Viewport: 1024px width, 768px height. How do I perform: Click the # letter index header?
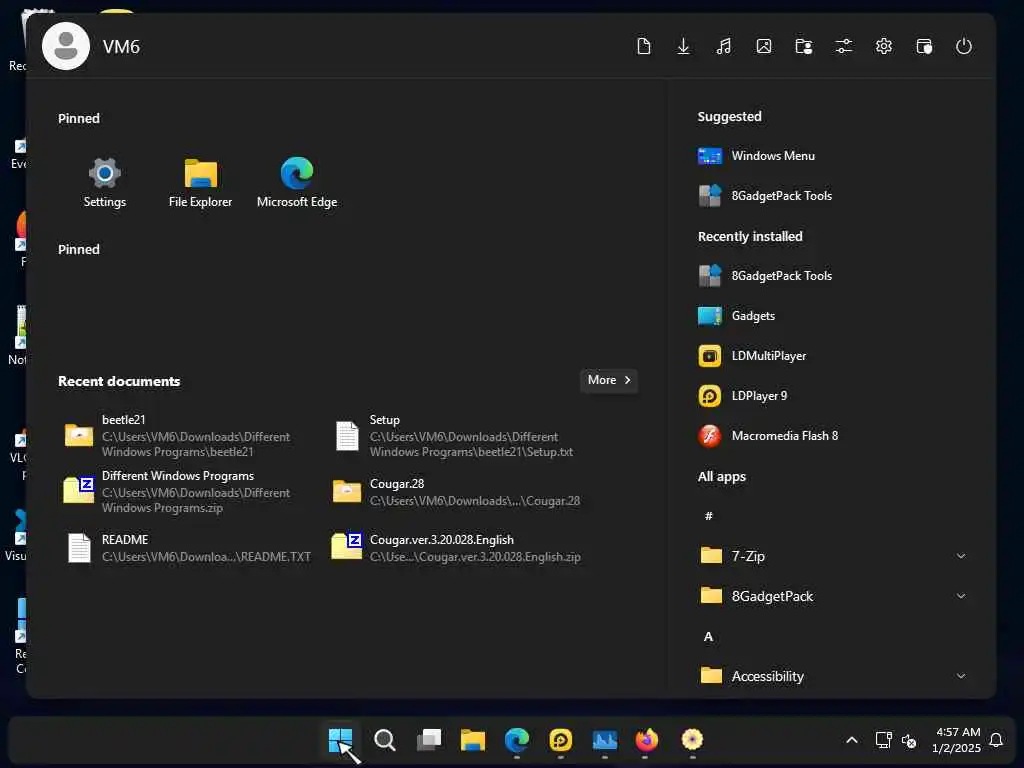[709, 516]
